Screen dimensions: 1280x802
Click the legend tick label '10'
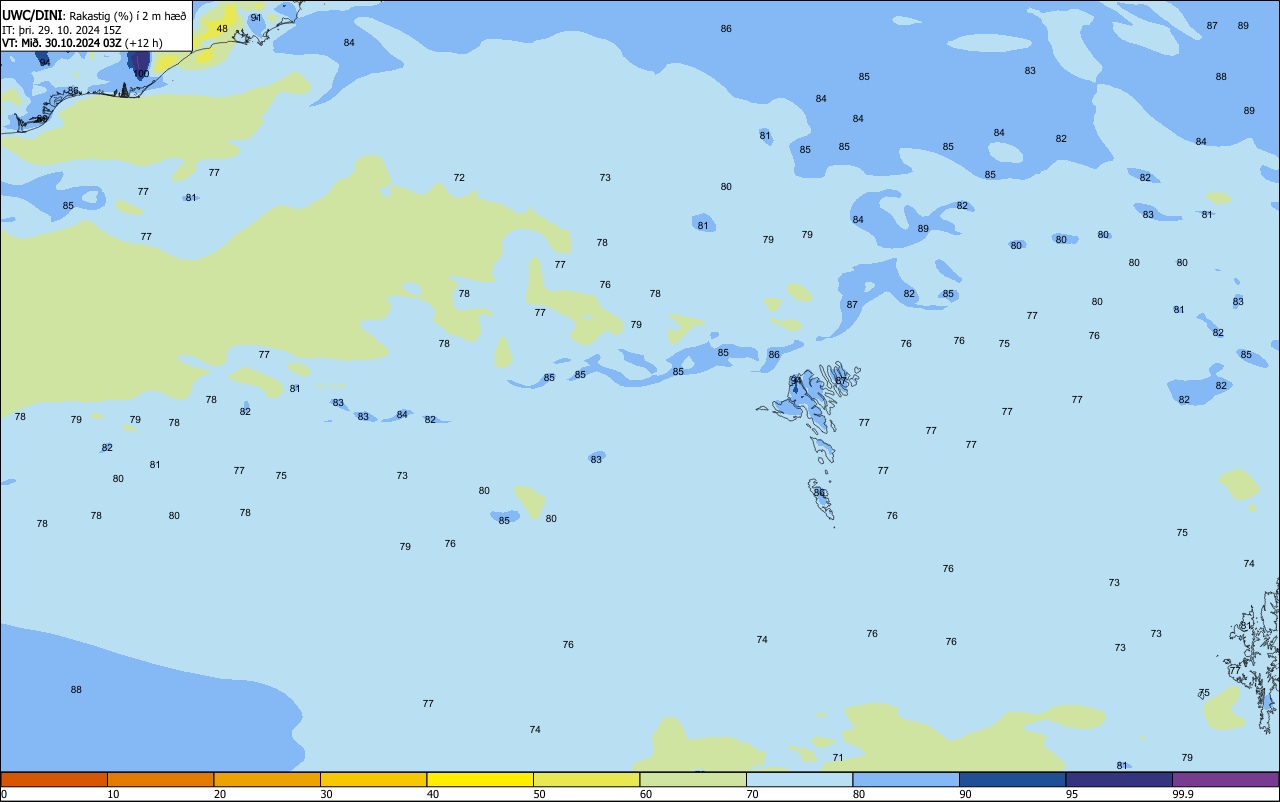pyautogui.click(x=114, y=794)
